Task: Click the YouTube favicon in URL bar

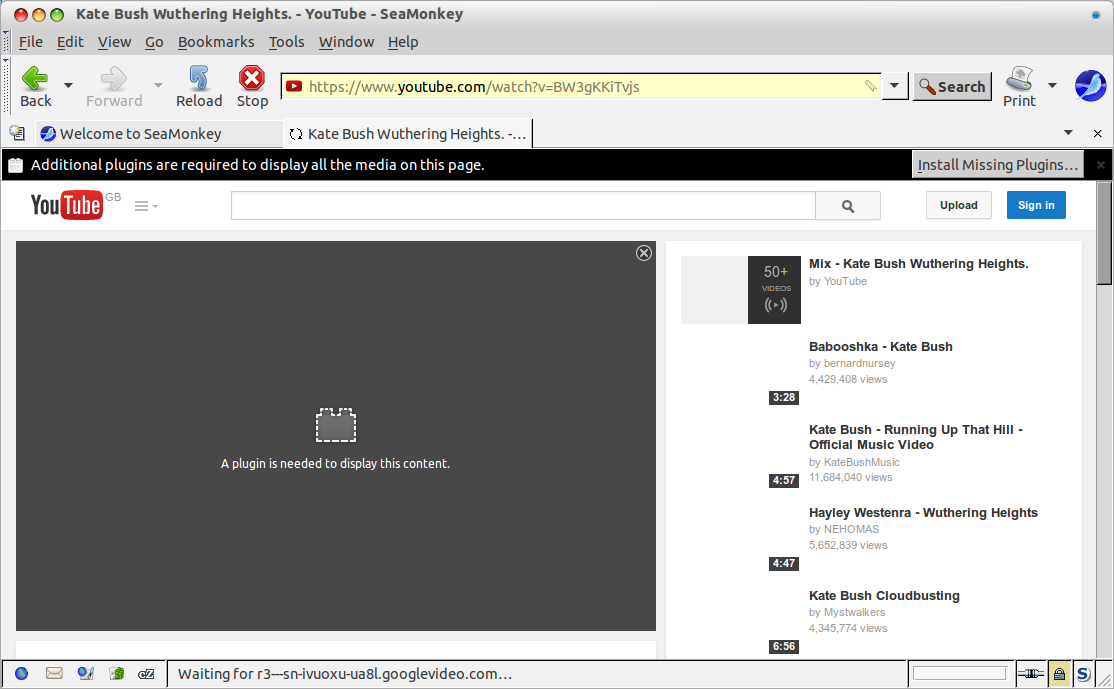Action: pos(294,87)
